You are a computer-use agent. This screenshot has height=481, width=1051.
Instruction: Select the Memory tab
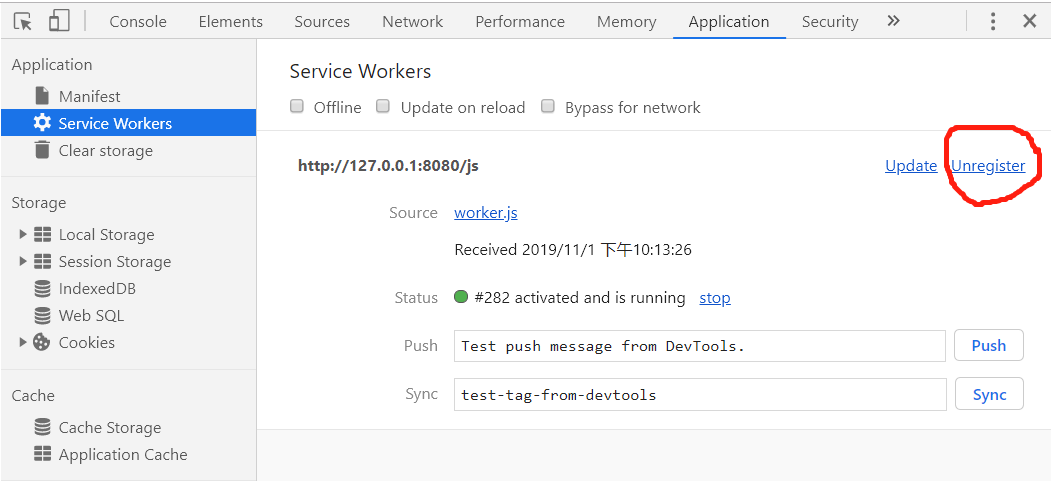pyautogui.click(x=627, y=21)
